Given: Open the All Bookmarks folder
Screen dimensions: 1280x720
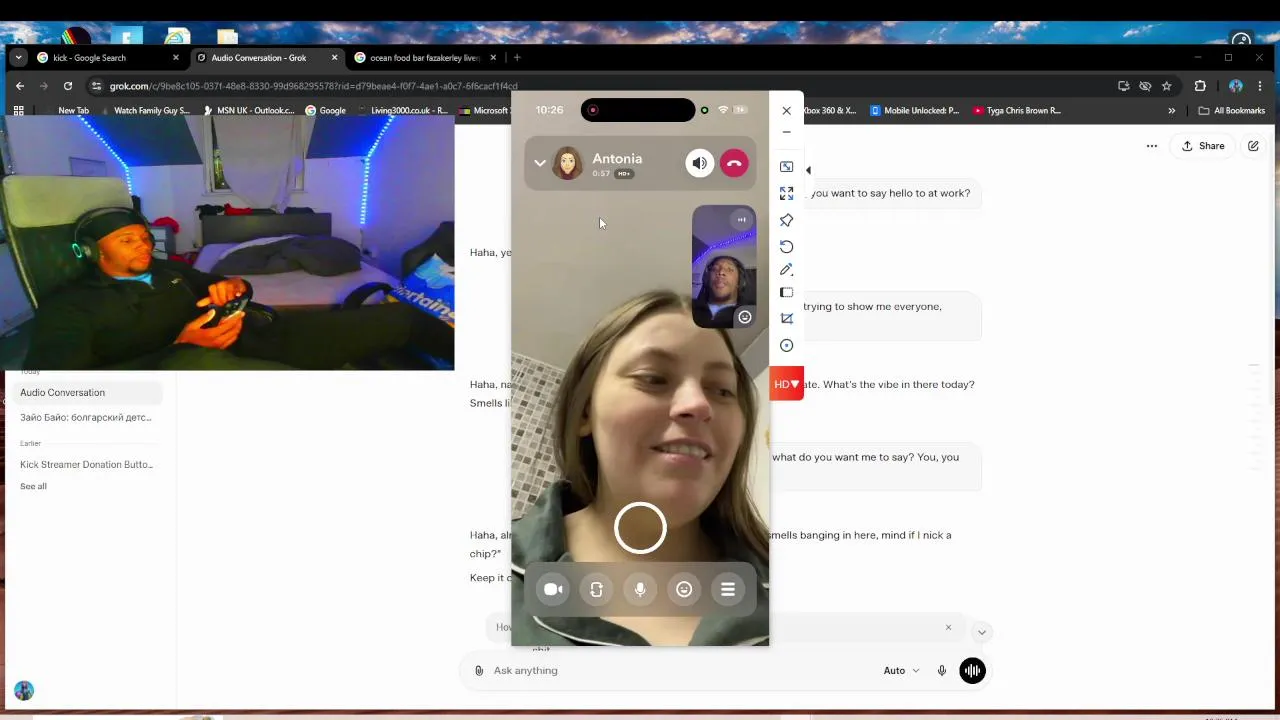Looking at the screenshot, I should coord(1232,111).
